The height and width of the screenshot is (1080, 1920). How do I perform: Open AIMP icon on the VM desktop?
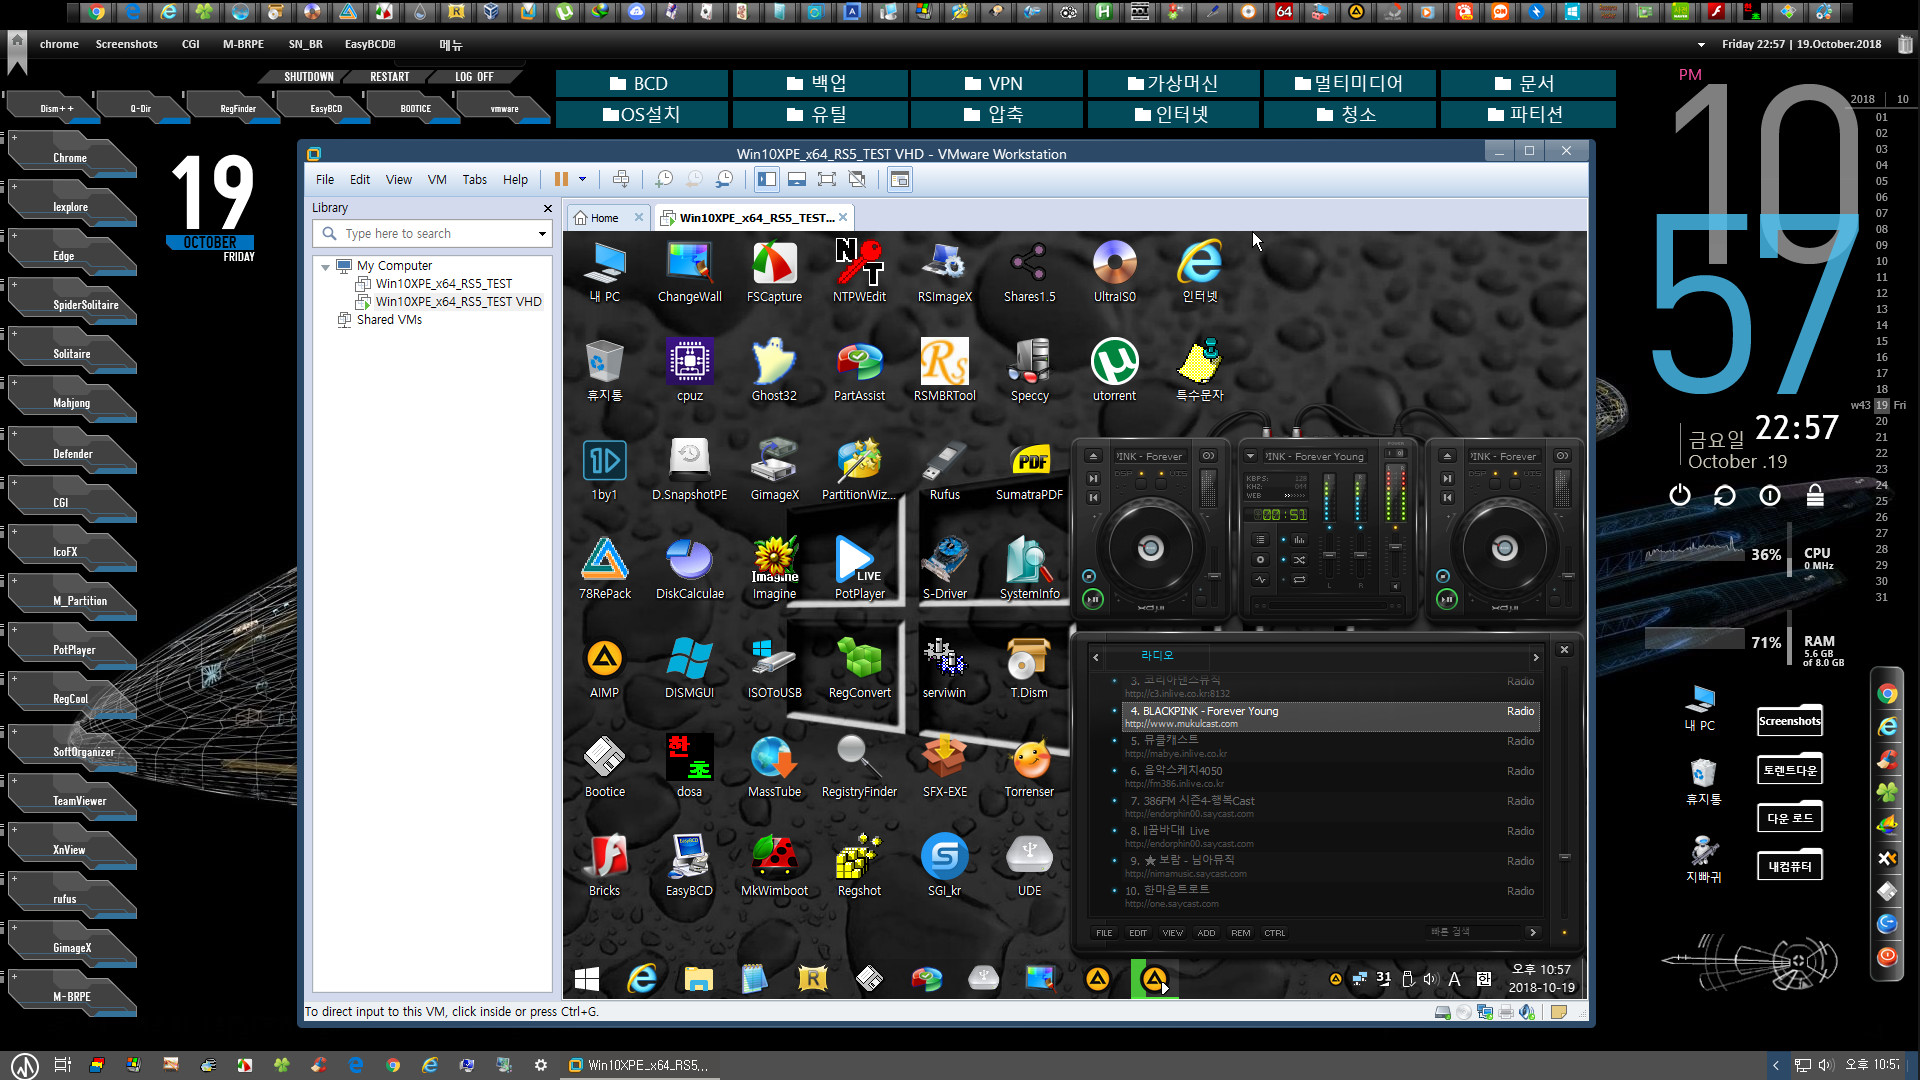pos(604,668)
